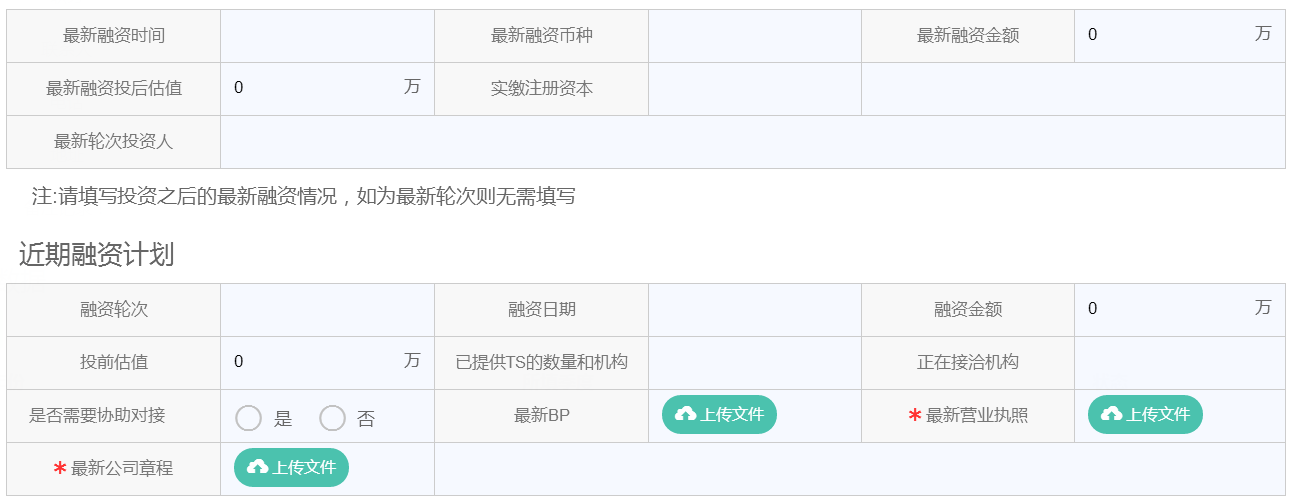Open the 融资日期 date field
1293x503 pixels.
pos(755,310)
